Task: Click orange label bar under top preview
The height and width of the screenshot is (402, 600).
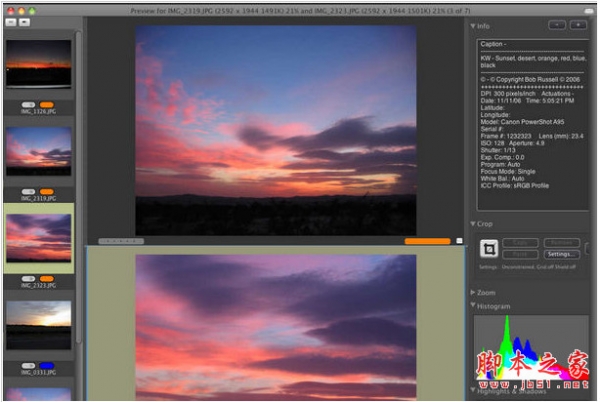Action: [427, 241]
